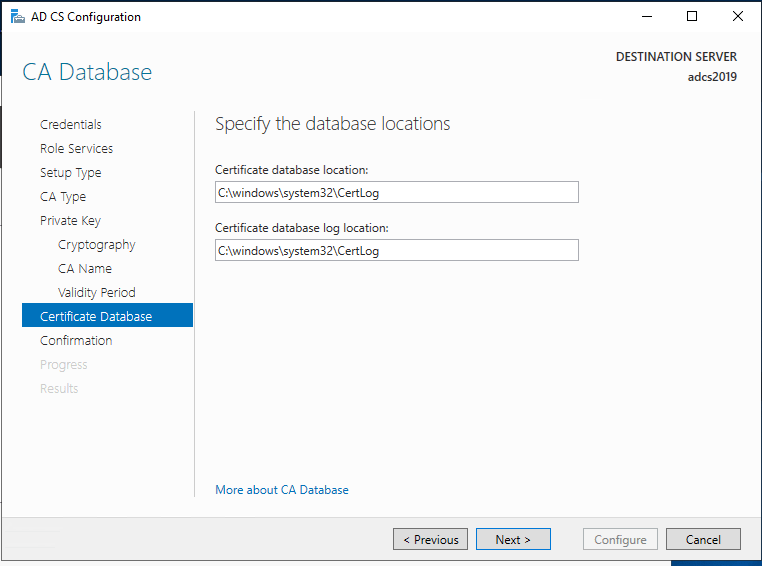Select Setup Type in the sidebar
Screen dimensions: 762x566
(x=70, y=173)
